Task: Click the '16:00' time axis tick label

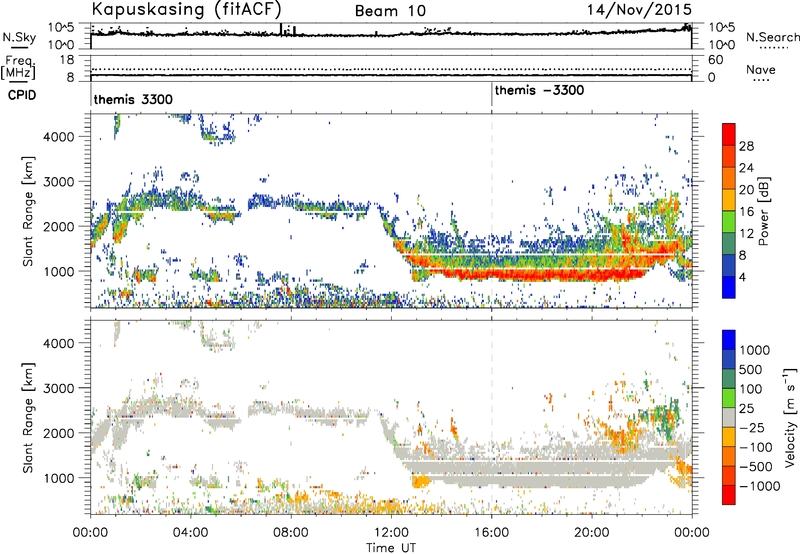Action: tap(491, 533)
